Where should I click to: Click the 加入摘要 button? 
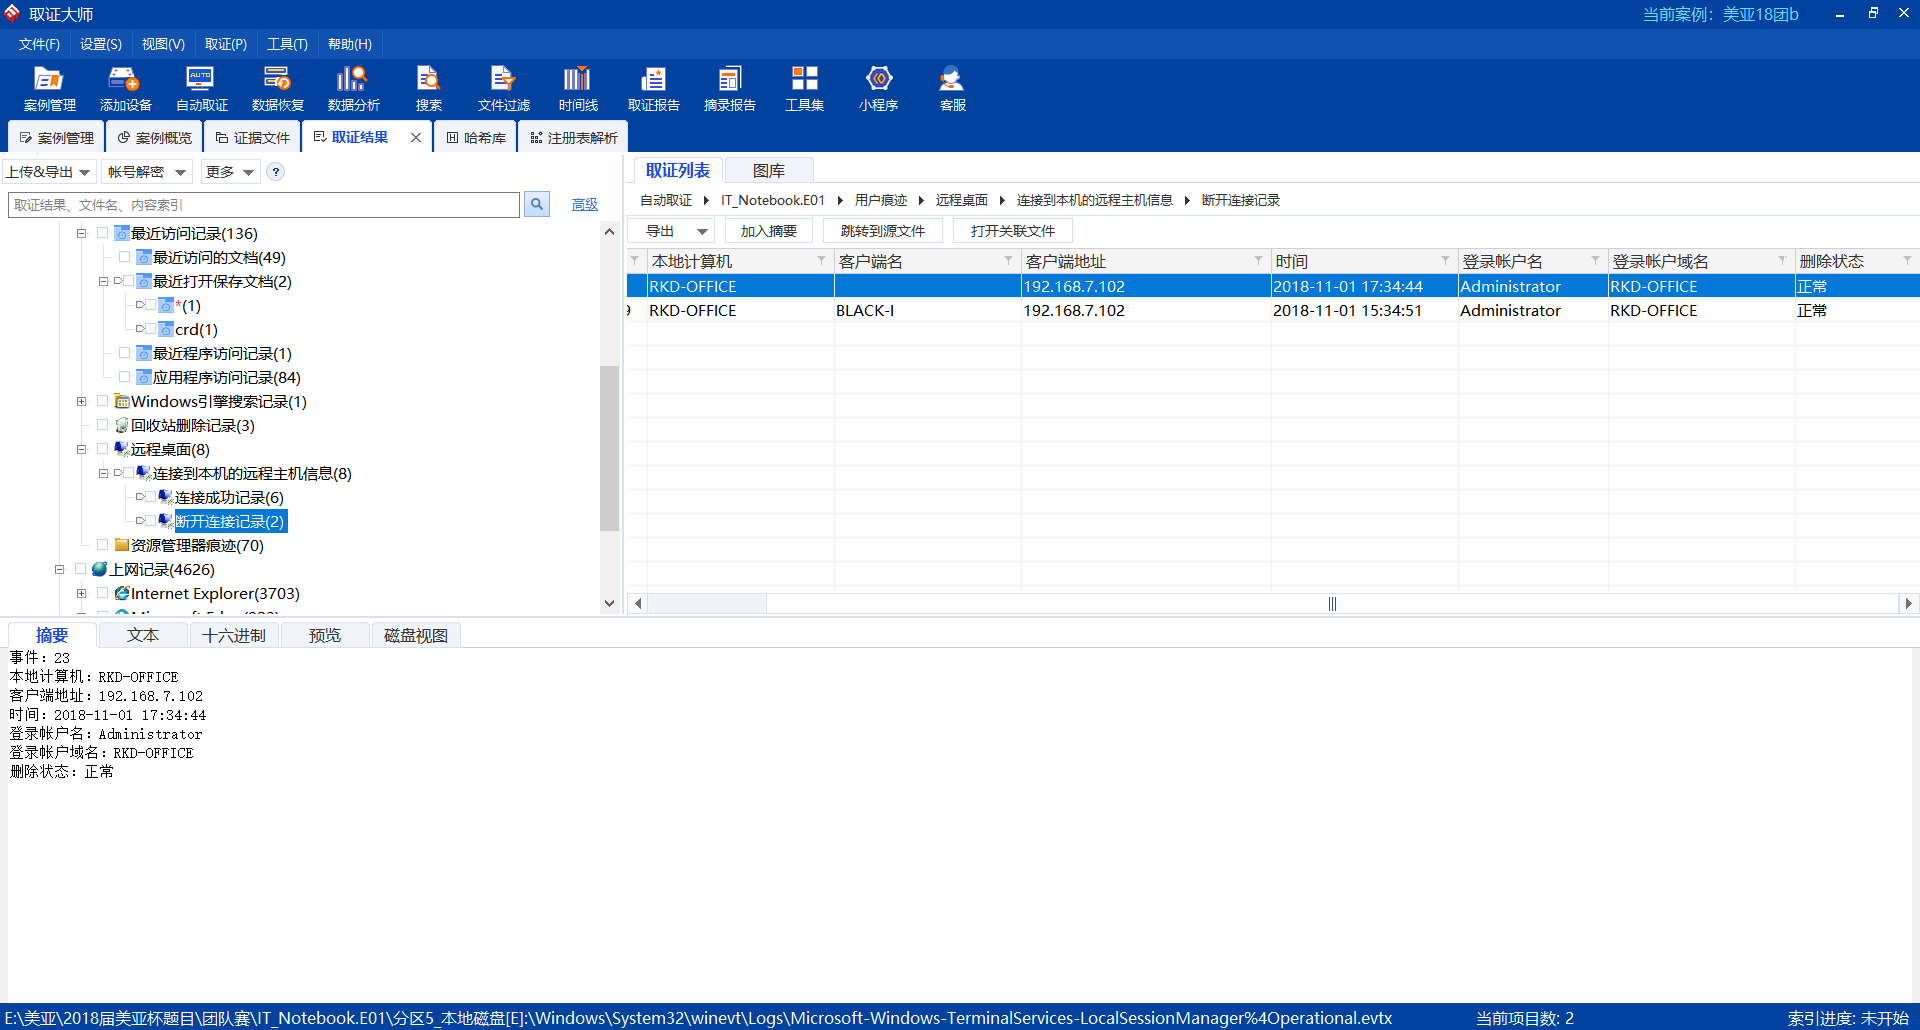coord(768,231)
